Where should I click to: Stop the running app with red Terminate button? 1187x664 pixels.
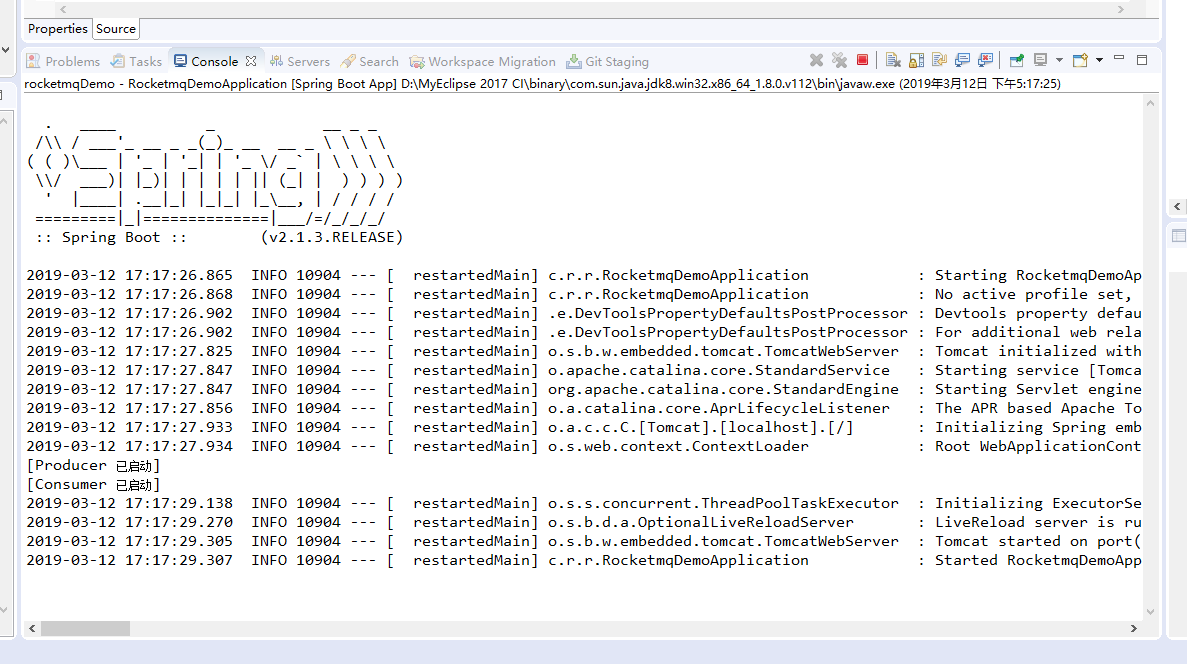click(862, 60)
